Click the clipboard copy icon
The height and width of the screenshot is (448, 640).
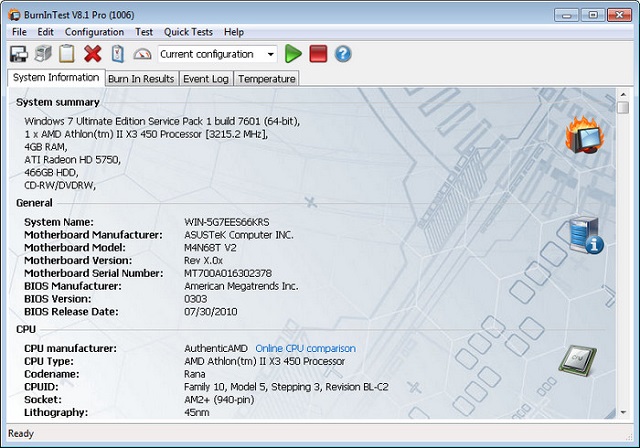[x=67, y=54]
